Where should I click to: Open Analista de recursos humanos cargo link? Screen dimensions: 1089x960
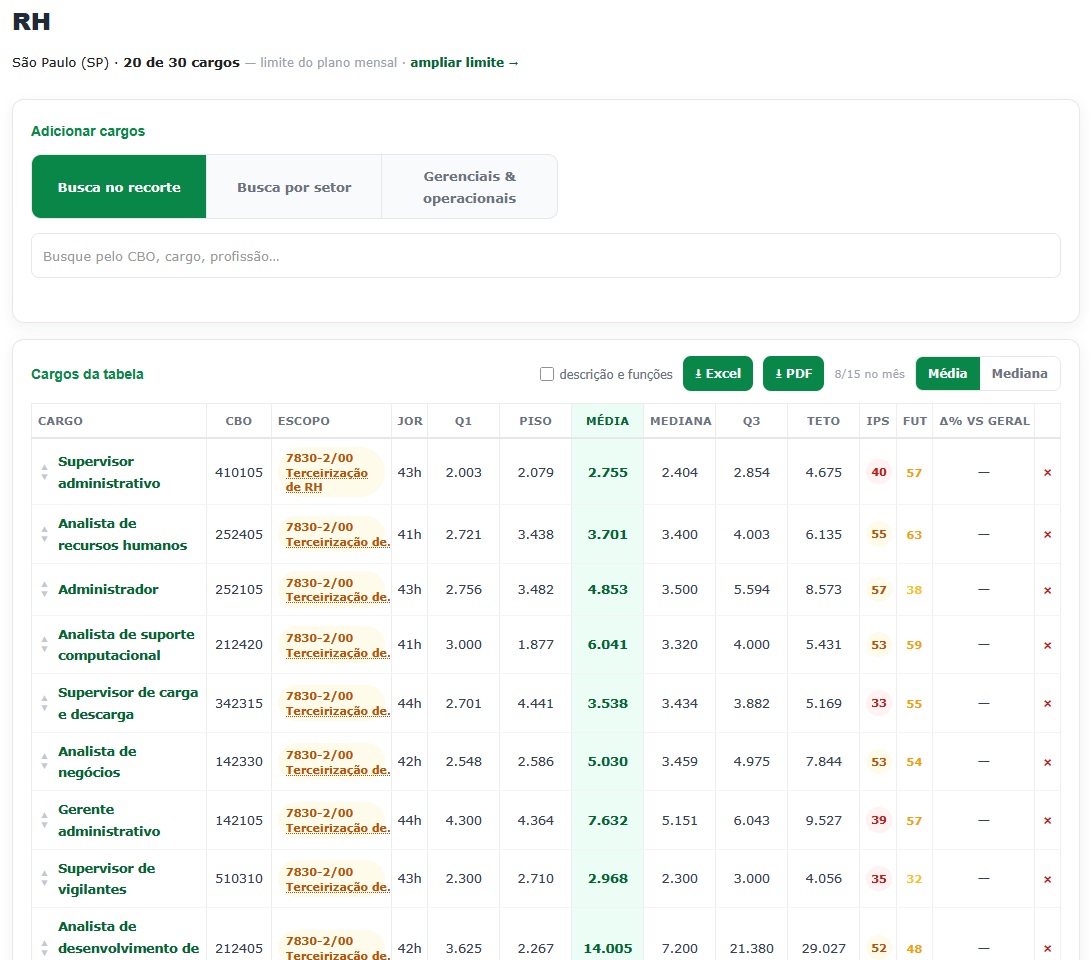[122, 534]
